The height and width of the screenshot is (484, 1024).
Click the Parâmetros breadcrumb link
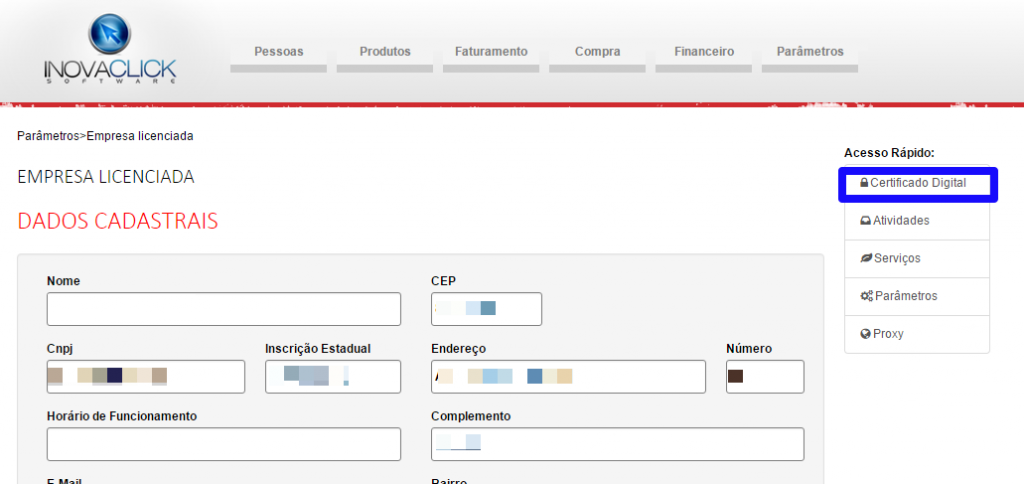(47, 136)
